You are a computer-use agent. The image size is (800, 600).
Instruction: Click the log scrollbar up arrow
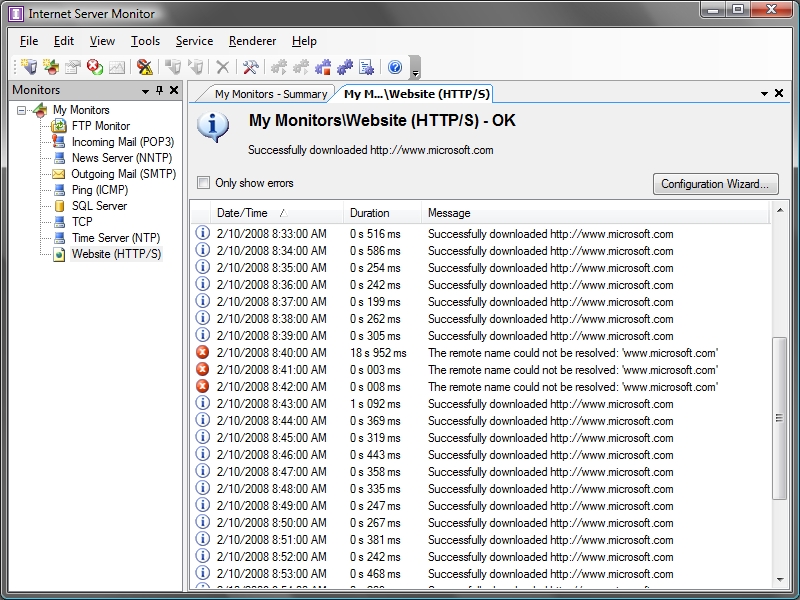[x=780, y=210]
